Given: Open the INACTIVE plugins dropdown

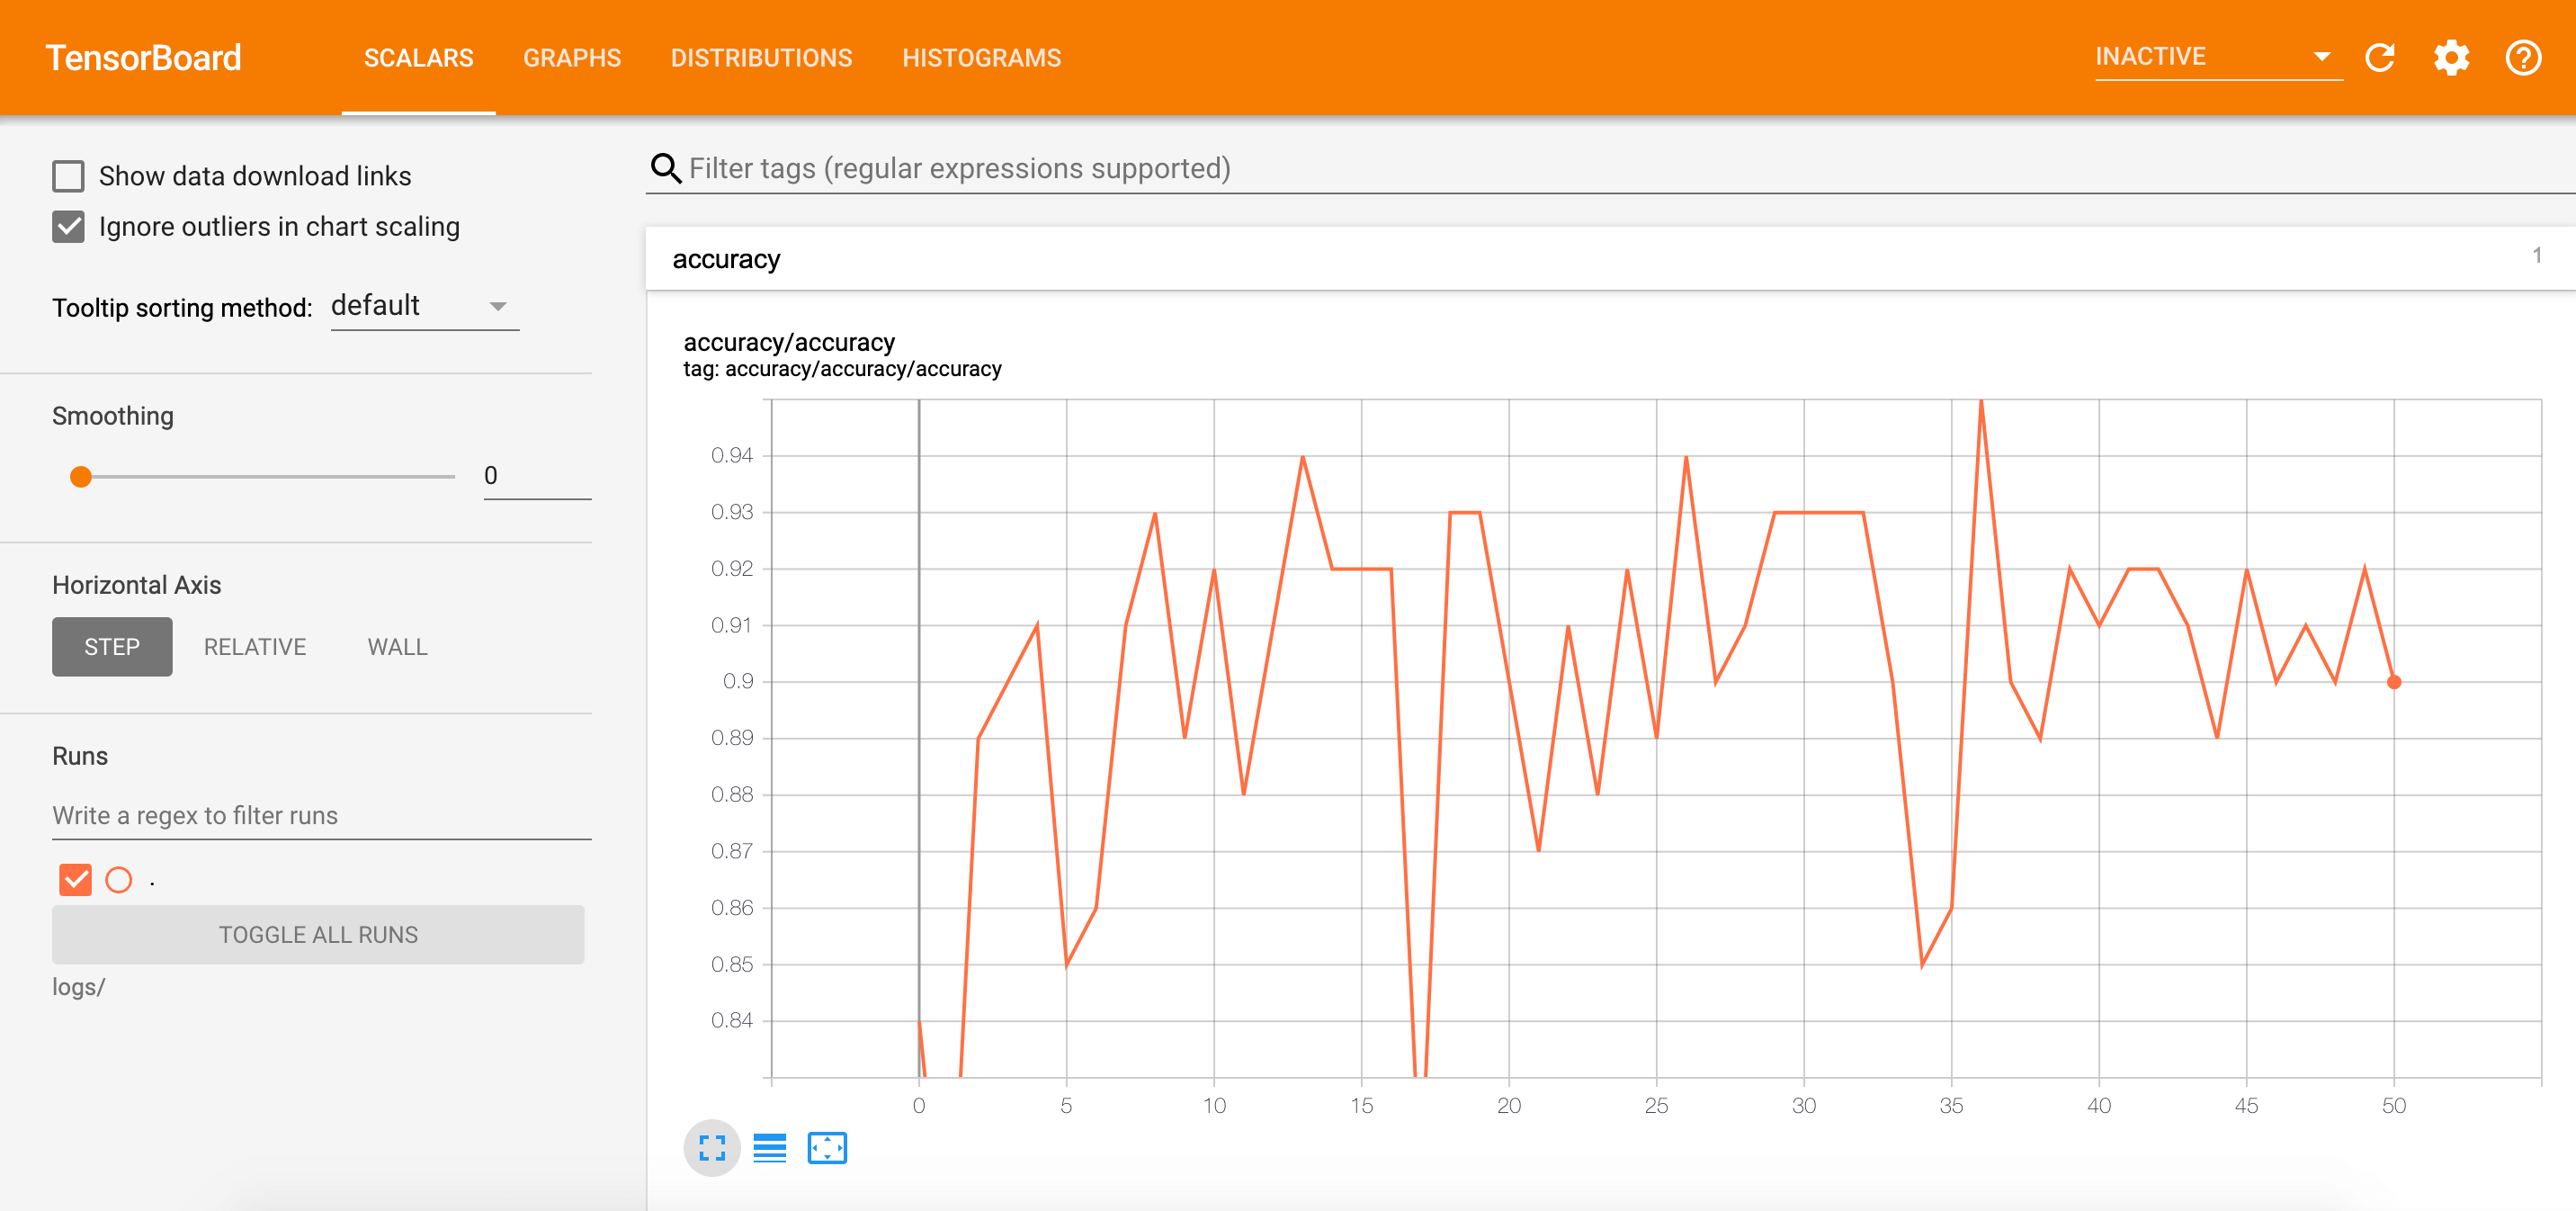Looking at the screenshot, I should click(2216, 57).
